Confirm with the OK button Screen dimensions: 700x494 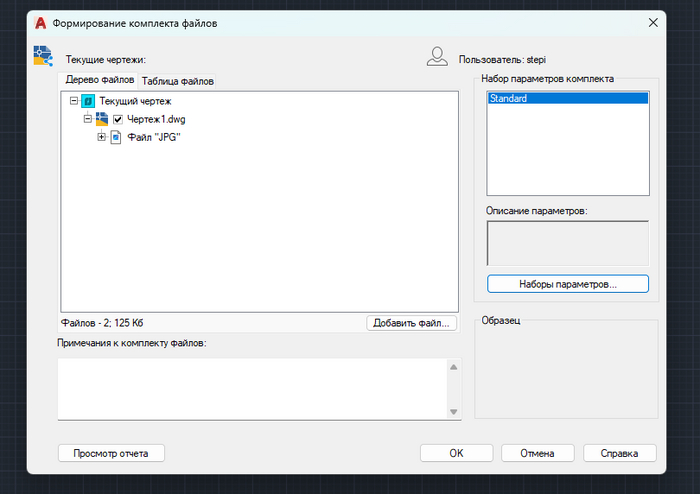point(456,453)
